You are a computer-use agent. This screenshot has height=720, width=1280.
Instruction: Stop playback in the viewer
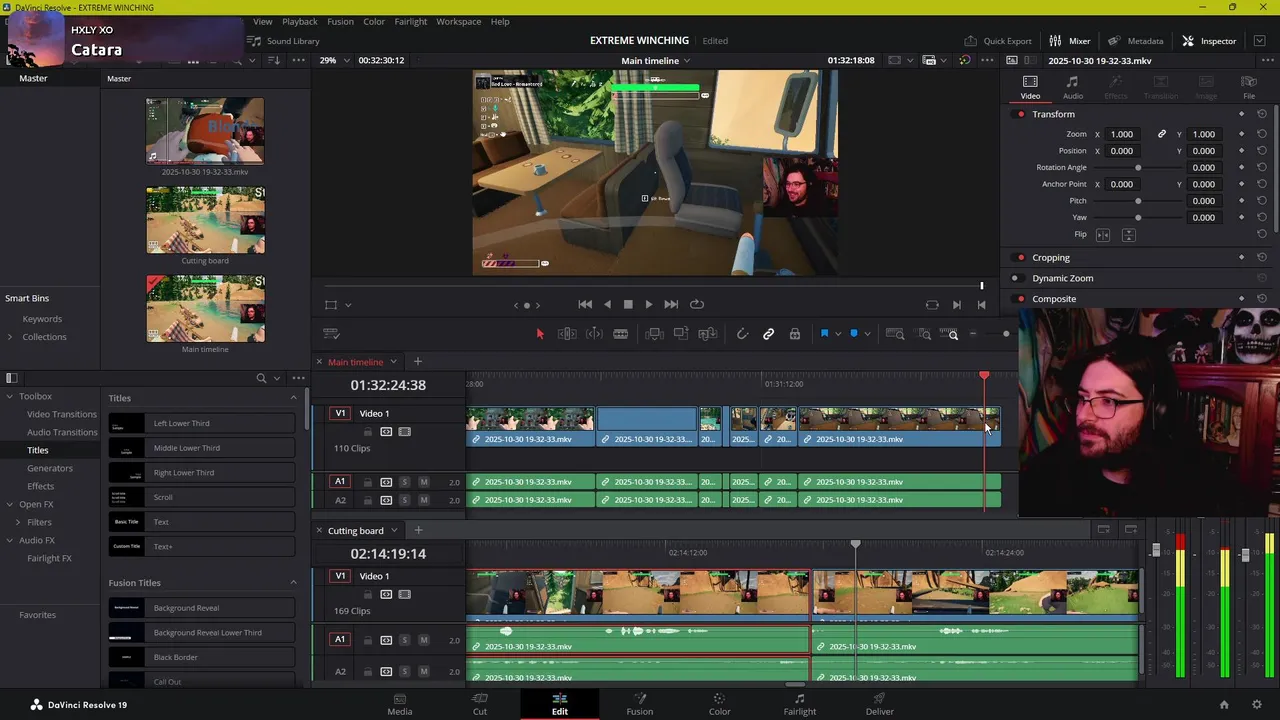coord(628,304)
